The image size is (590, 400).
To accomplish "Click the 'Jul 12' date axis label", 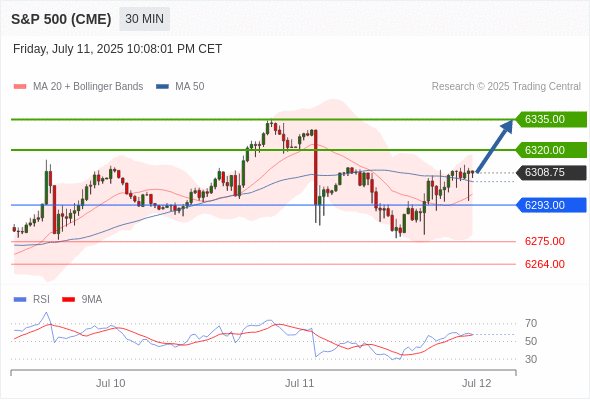I will tap(476, 383).
